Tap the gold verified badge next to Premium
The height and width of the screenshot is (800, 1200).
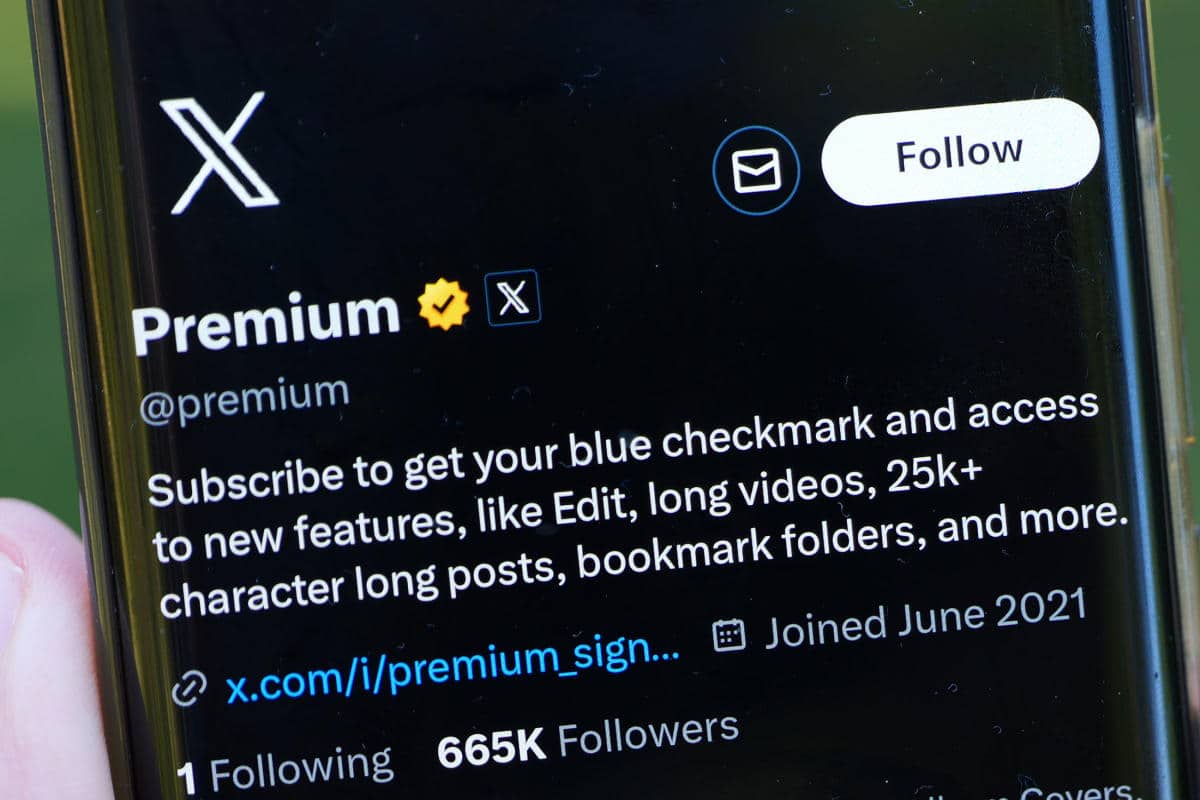(444, 305)
